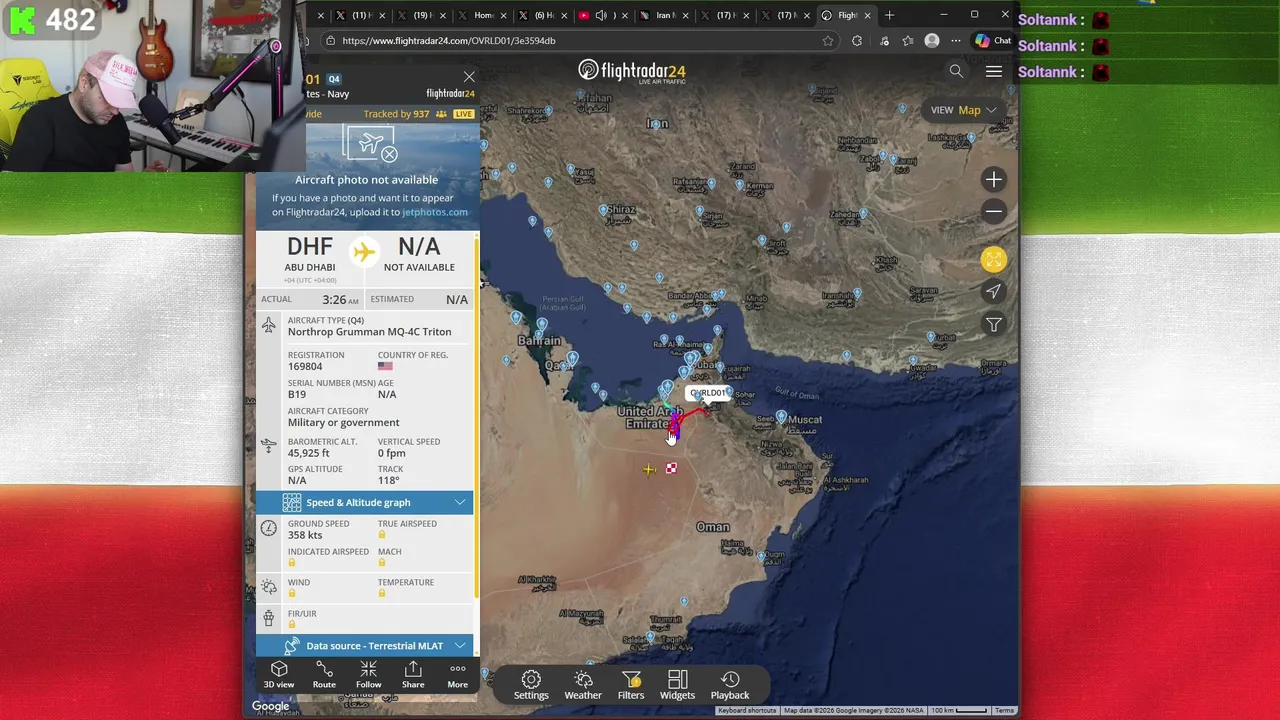Switch to the Iran news browser tab
This screenshot has height=720, width=1280.
(664, 15)
